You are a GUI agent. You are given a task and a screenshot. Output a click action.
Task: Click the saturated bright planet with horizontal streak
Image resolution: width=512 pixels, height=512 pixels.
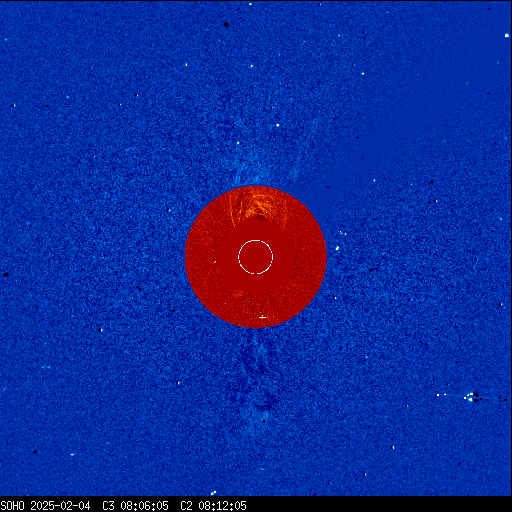point(472,397)
